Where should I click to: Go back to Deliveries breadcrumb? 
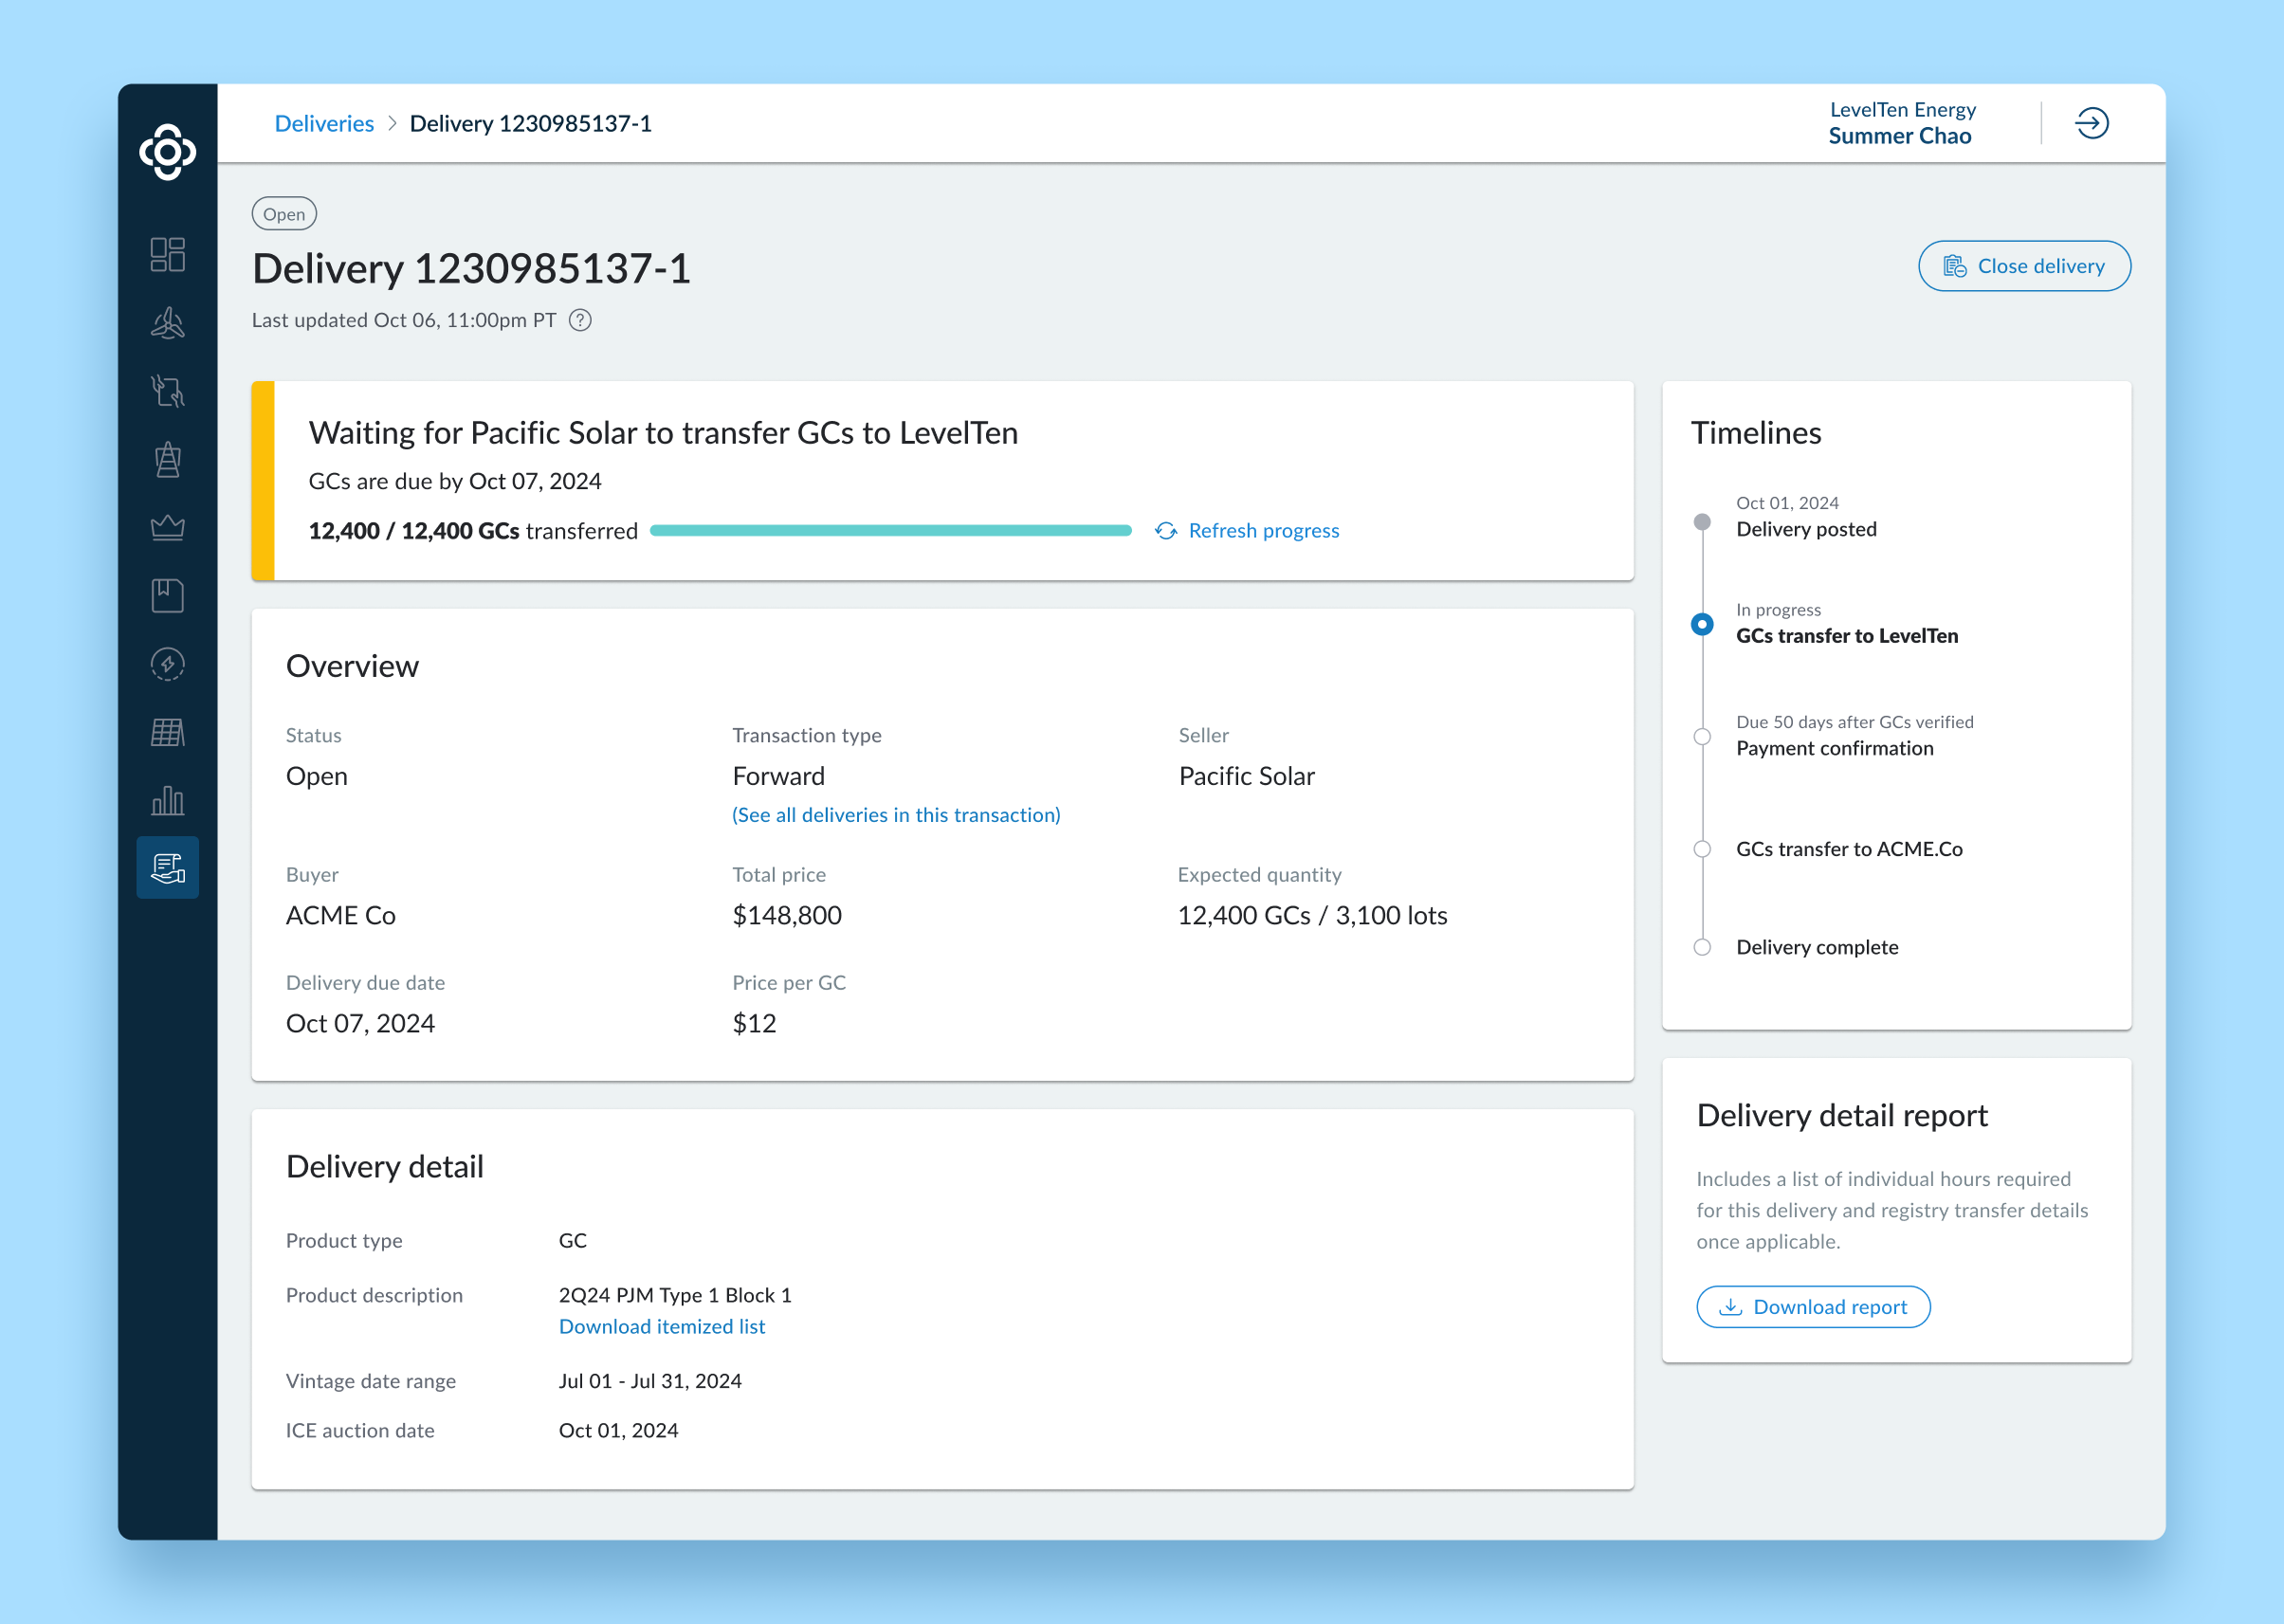(324, 123)
